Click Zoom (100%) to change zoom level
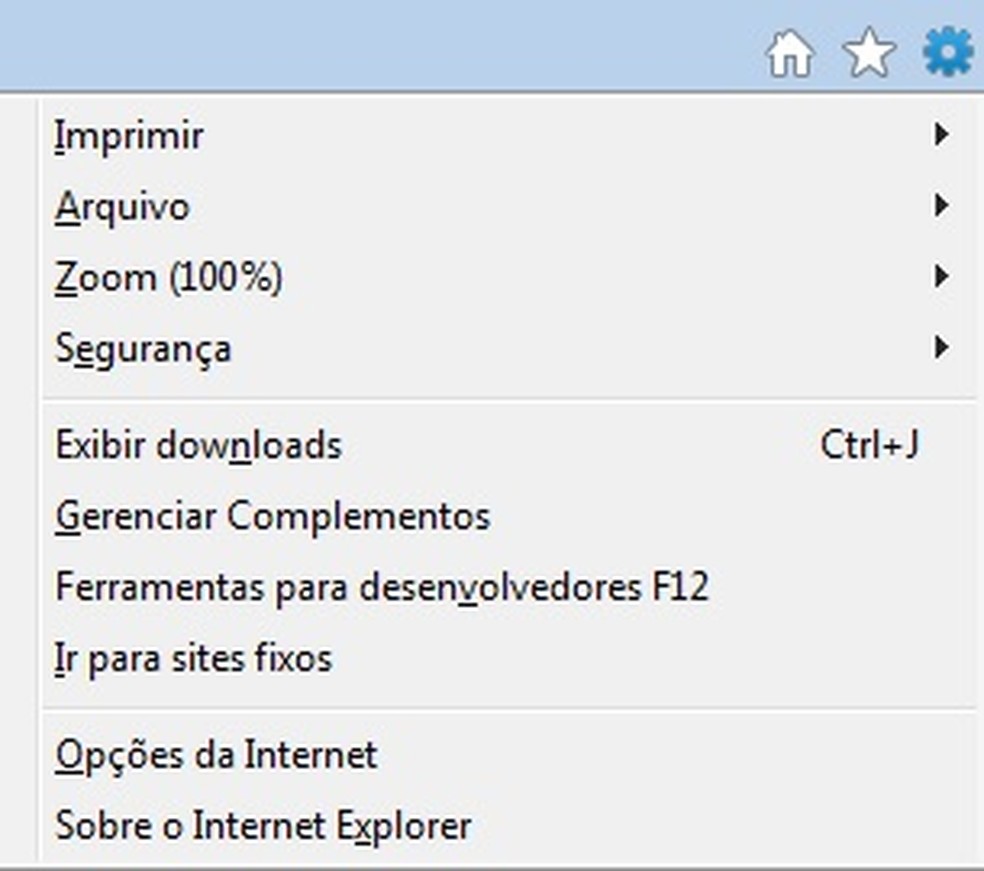The width and height of the screenshot is (984, 871). click(x=168, y=277)
